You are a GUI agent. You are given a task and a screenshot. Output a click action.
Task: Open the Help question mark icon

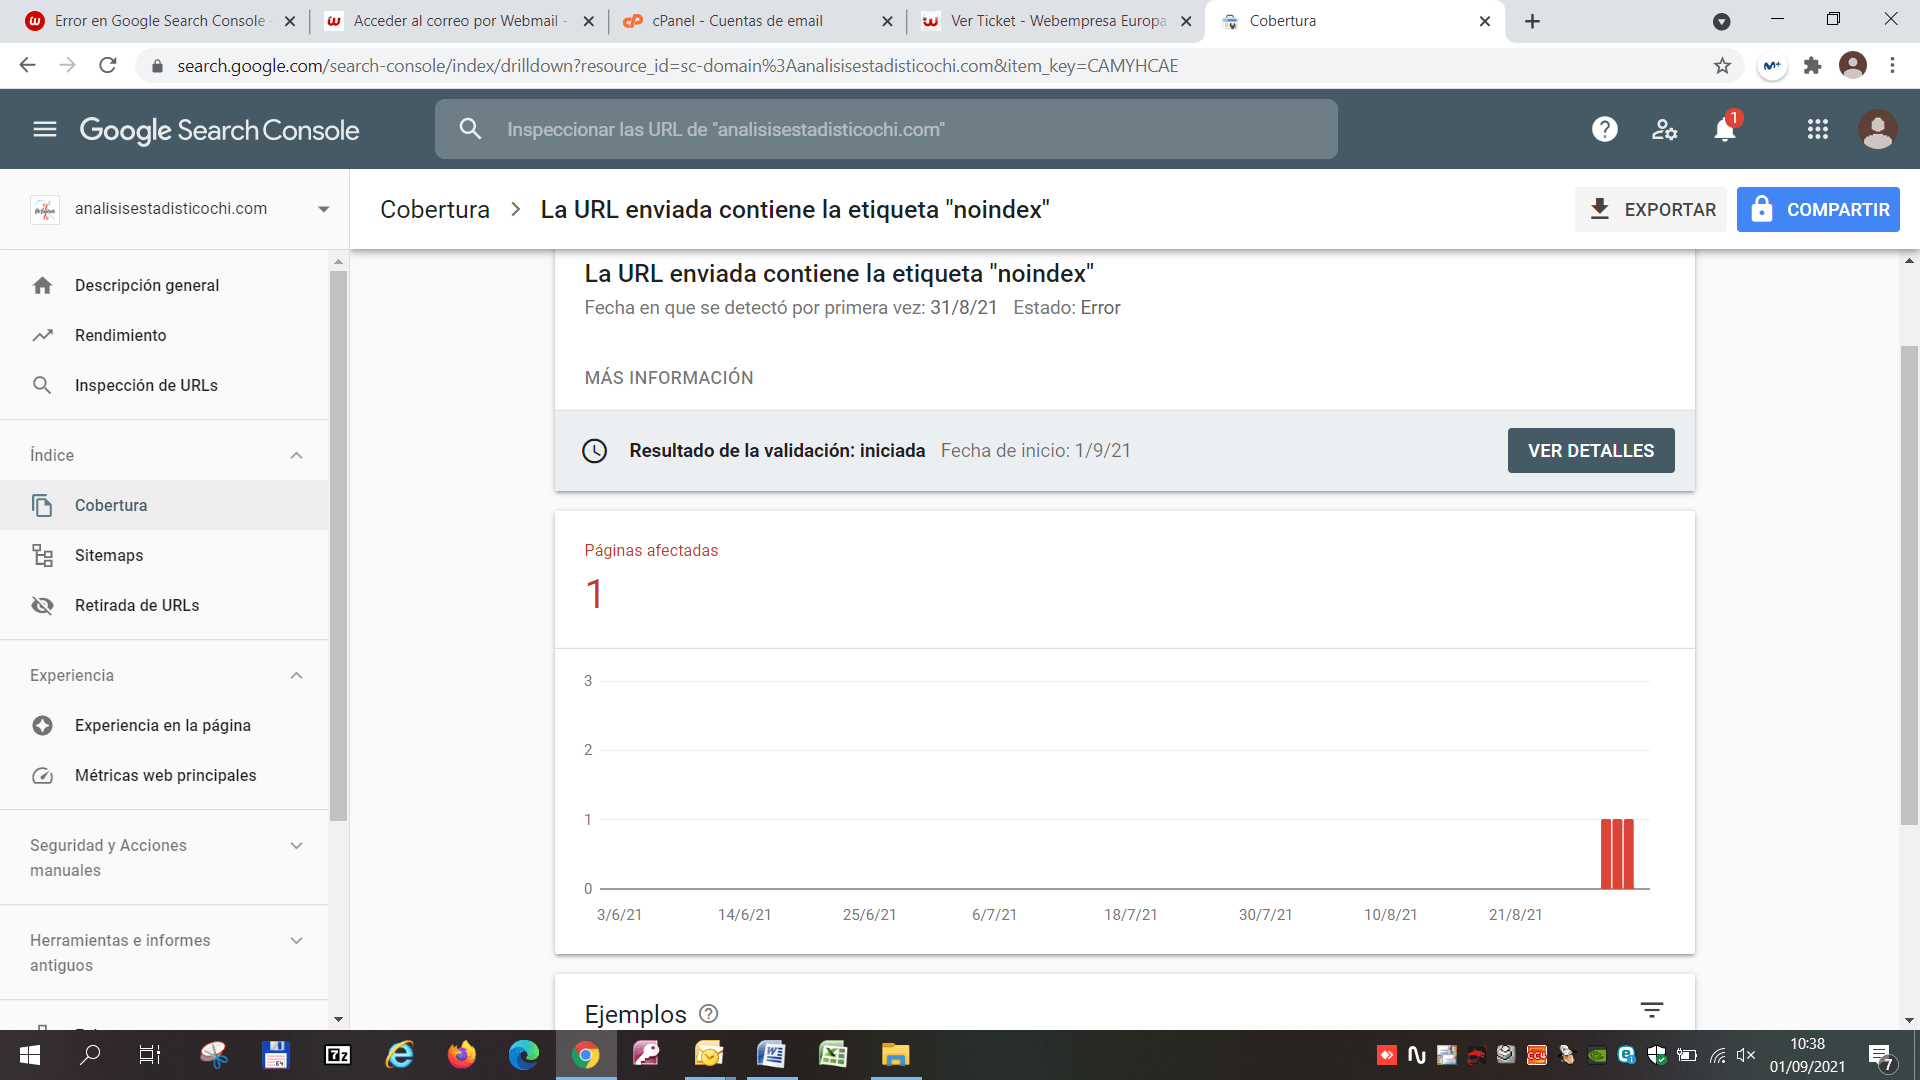tap(1604, 129)
